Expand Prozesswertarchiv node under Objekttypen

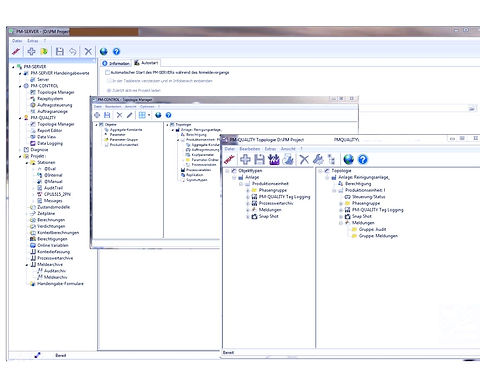point(248,203)
